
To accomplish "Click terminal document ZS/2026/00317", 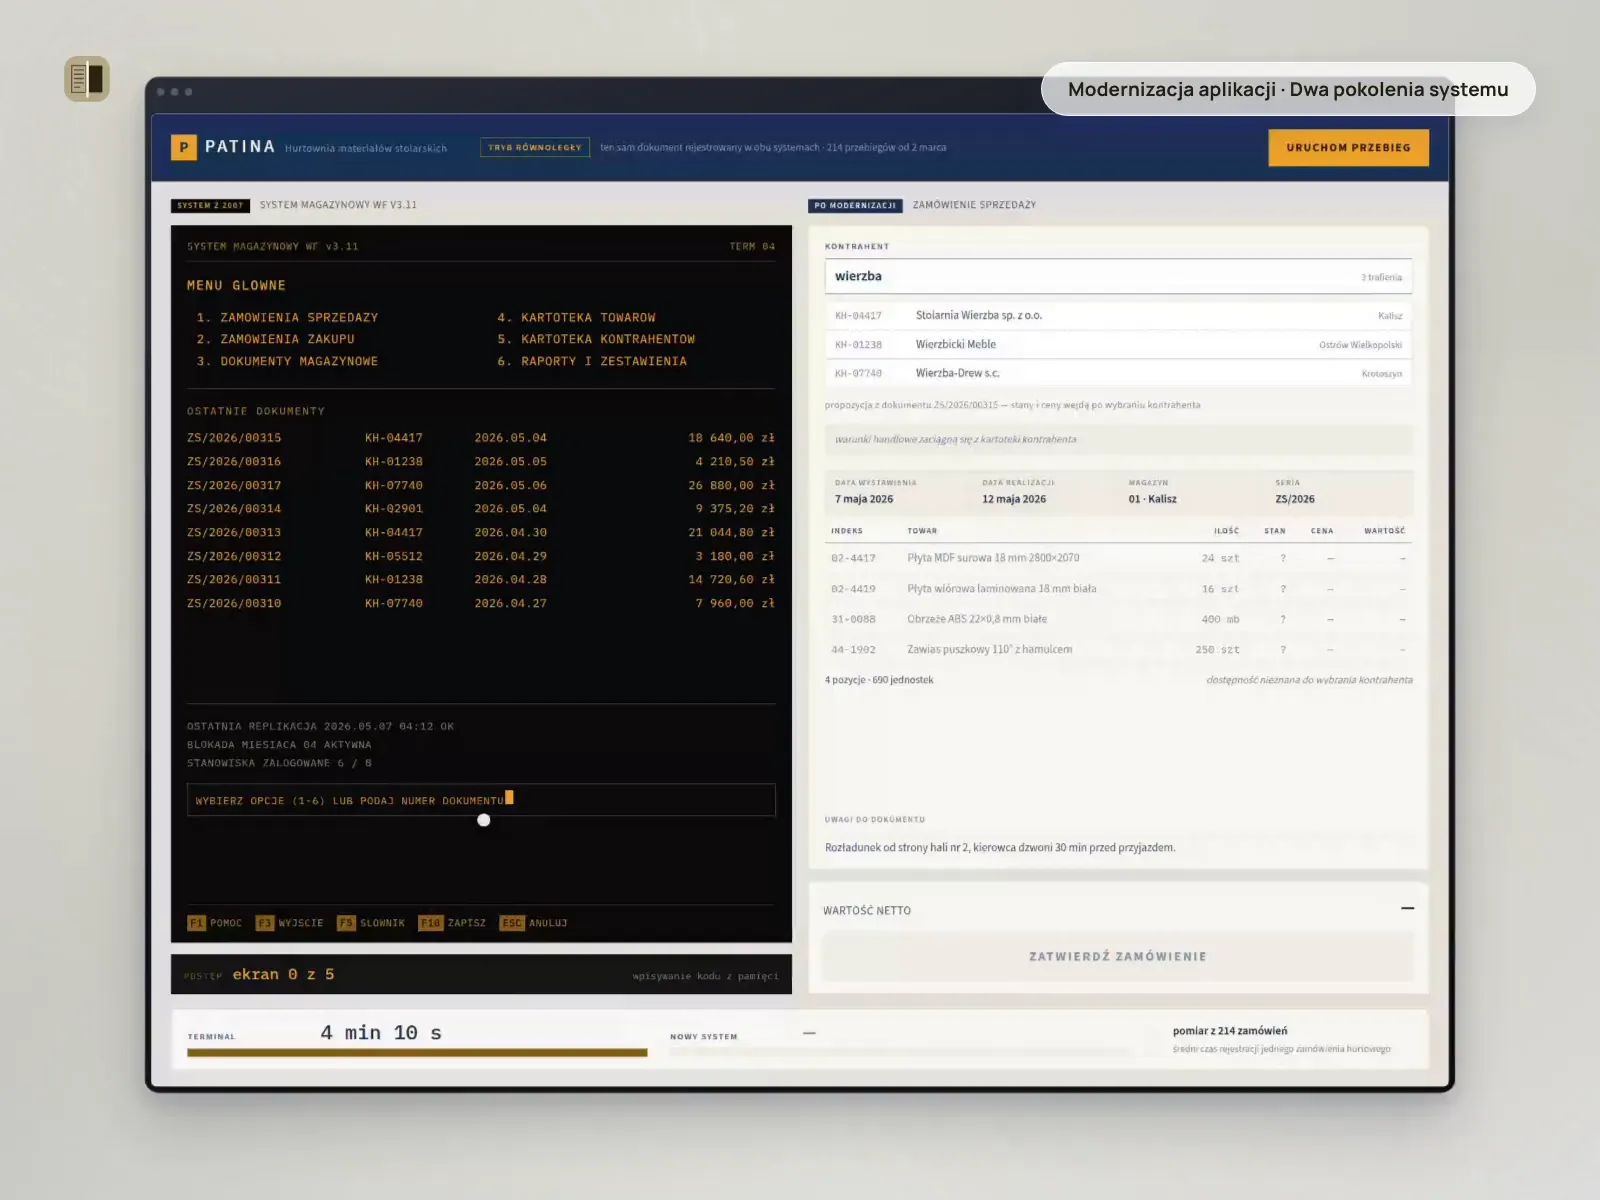I will pos(481,486).
